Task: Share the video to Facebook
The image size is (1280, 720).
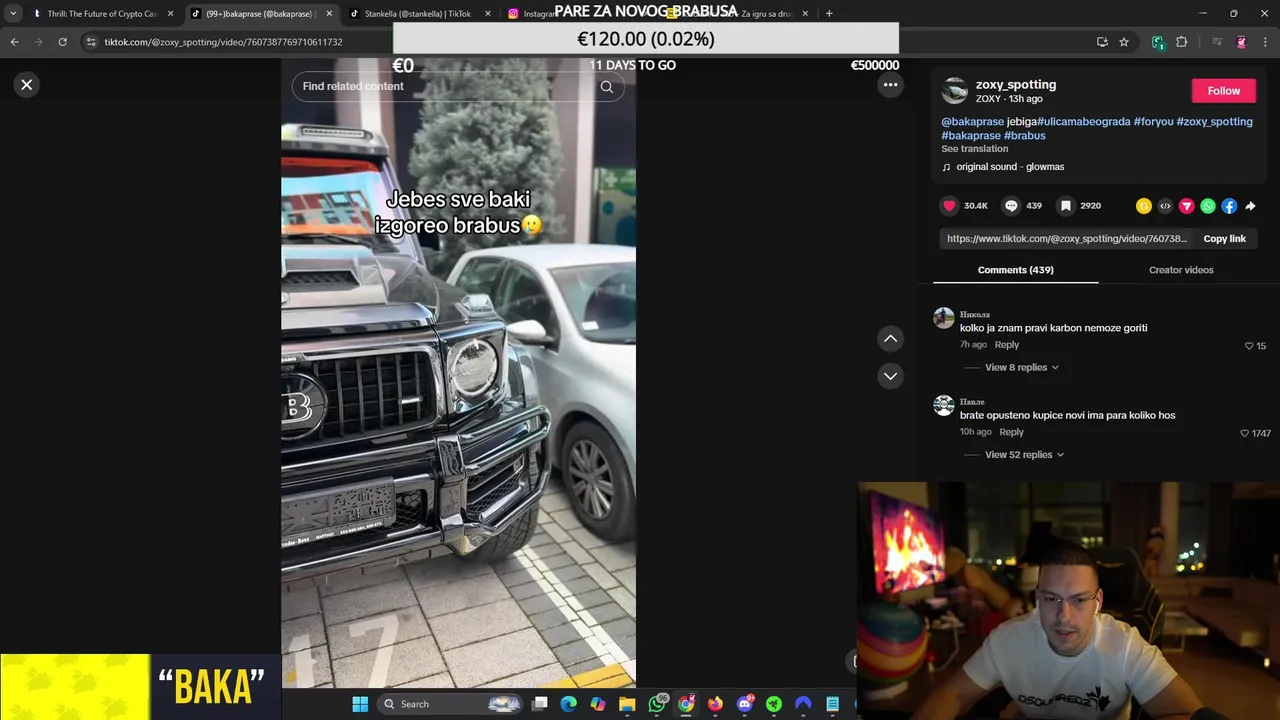Action: tap(1229, 206)
